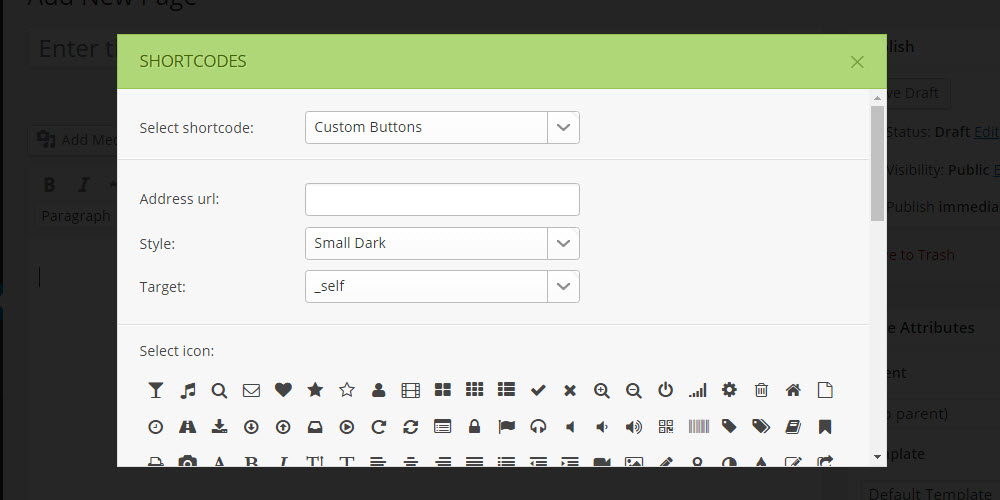Screen dimensions: 1000x500
Task: Select the large grid icon
Action: 443,390
